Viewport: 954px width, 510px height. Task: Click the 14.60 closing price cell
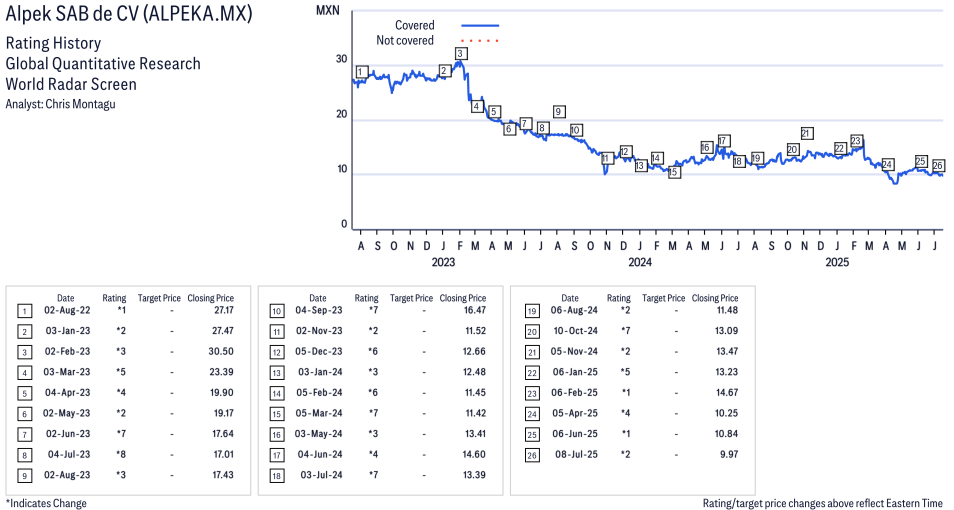475,455
